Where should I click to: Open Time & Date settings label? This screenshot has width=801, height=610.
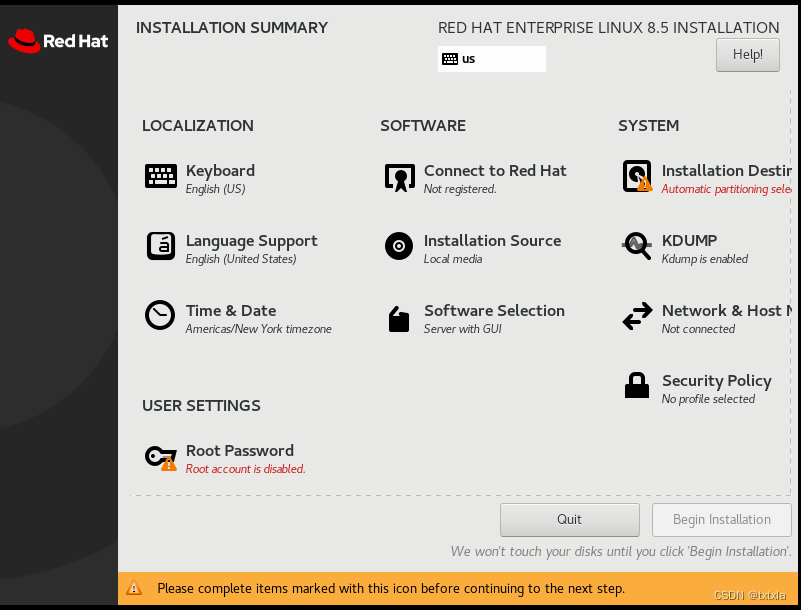pos(231,311)
